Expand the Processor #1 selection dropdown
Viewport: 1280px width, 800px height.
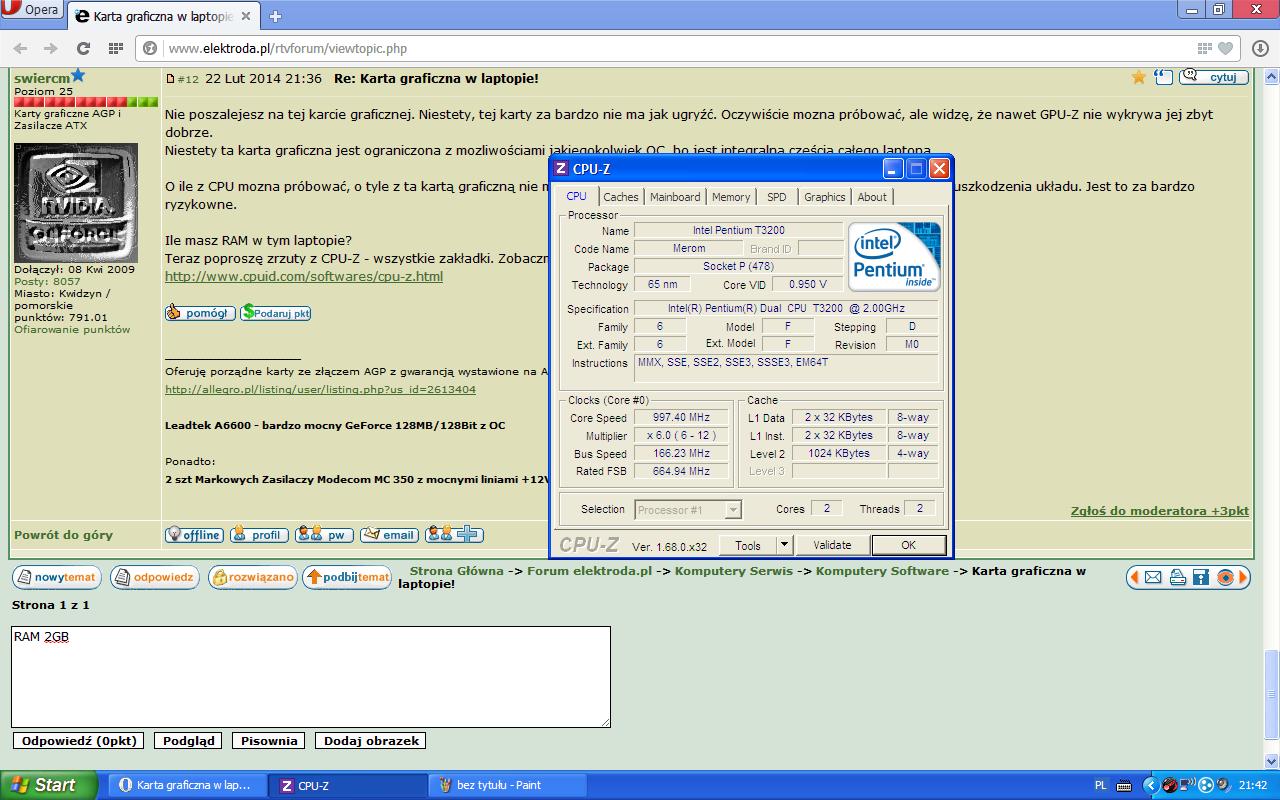click(x=733, y=510)
